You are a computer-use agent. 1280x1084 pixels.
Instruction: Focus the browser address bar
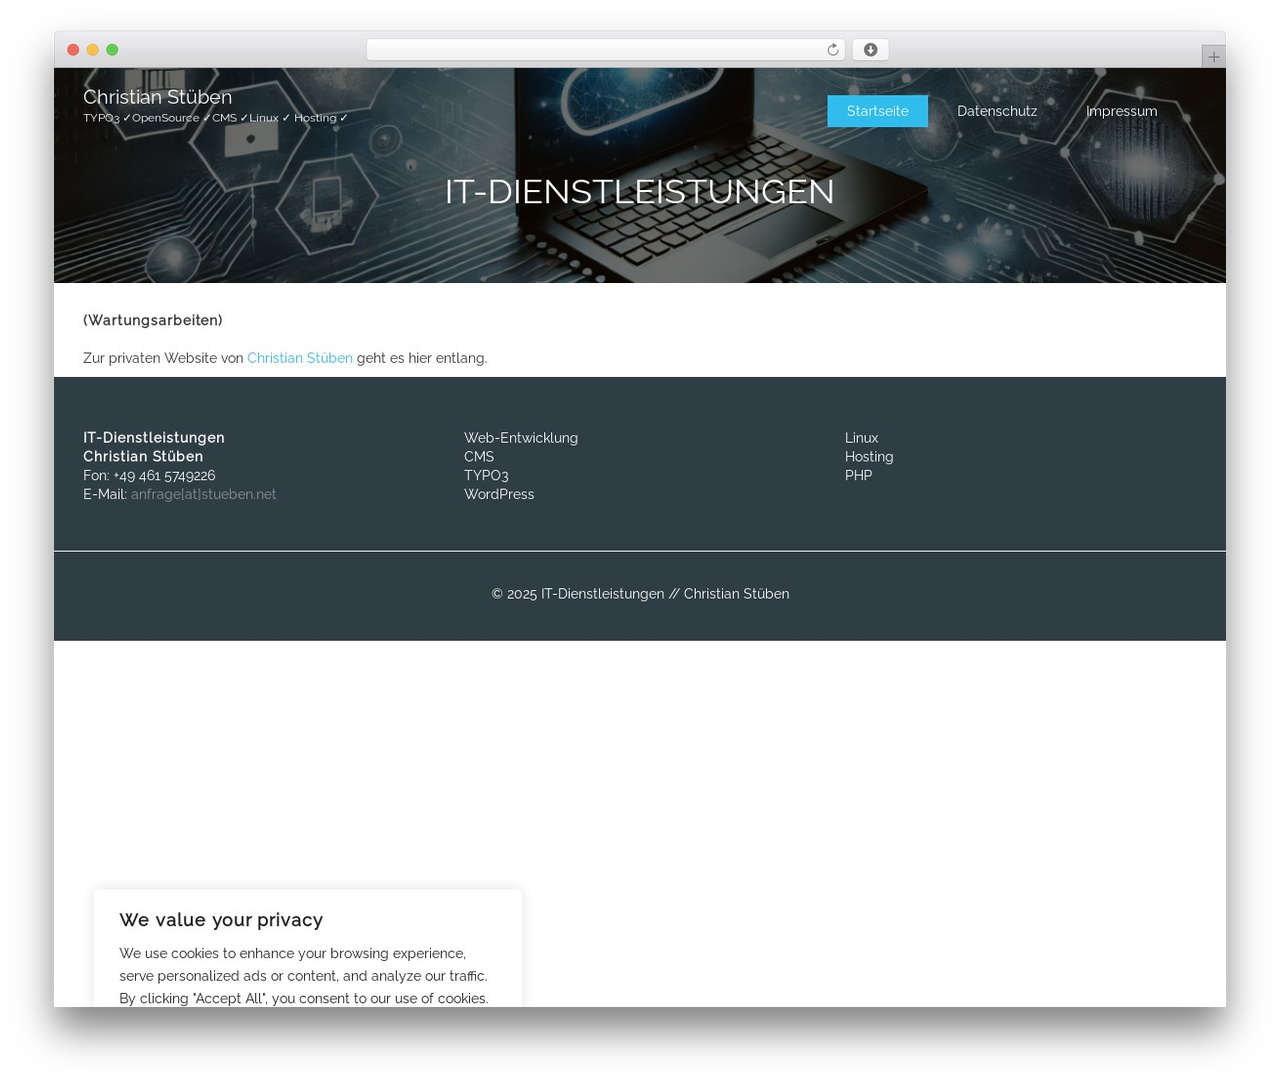coord(605,50)
